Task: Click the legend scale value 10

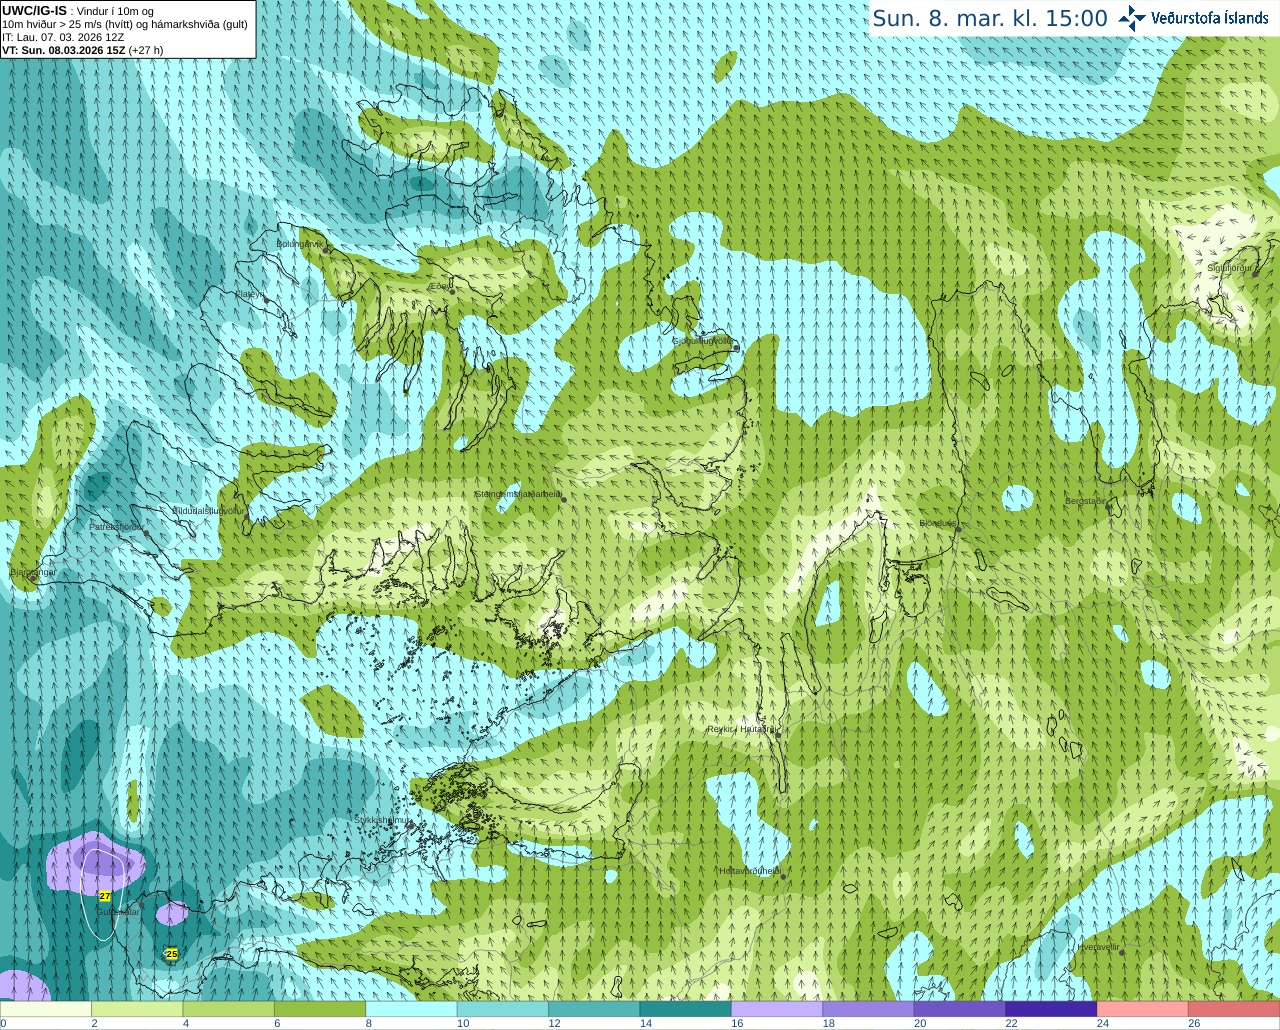Action: 463,1023
